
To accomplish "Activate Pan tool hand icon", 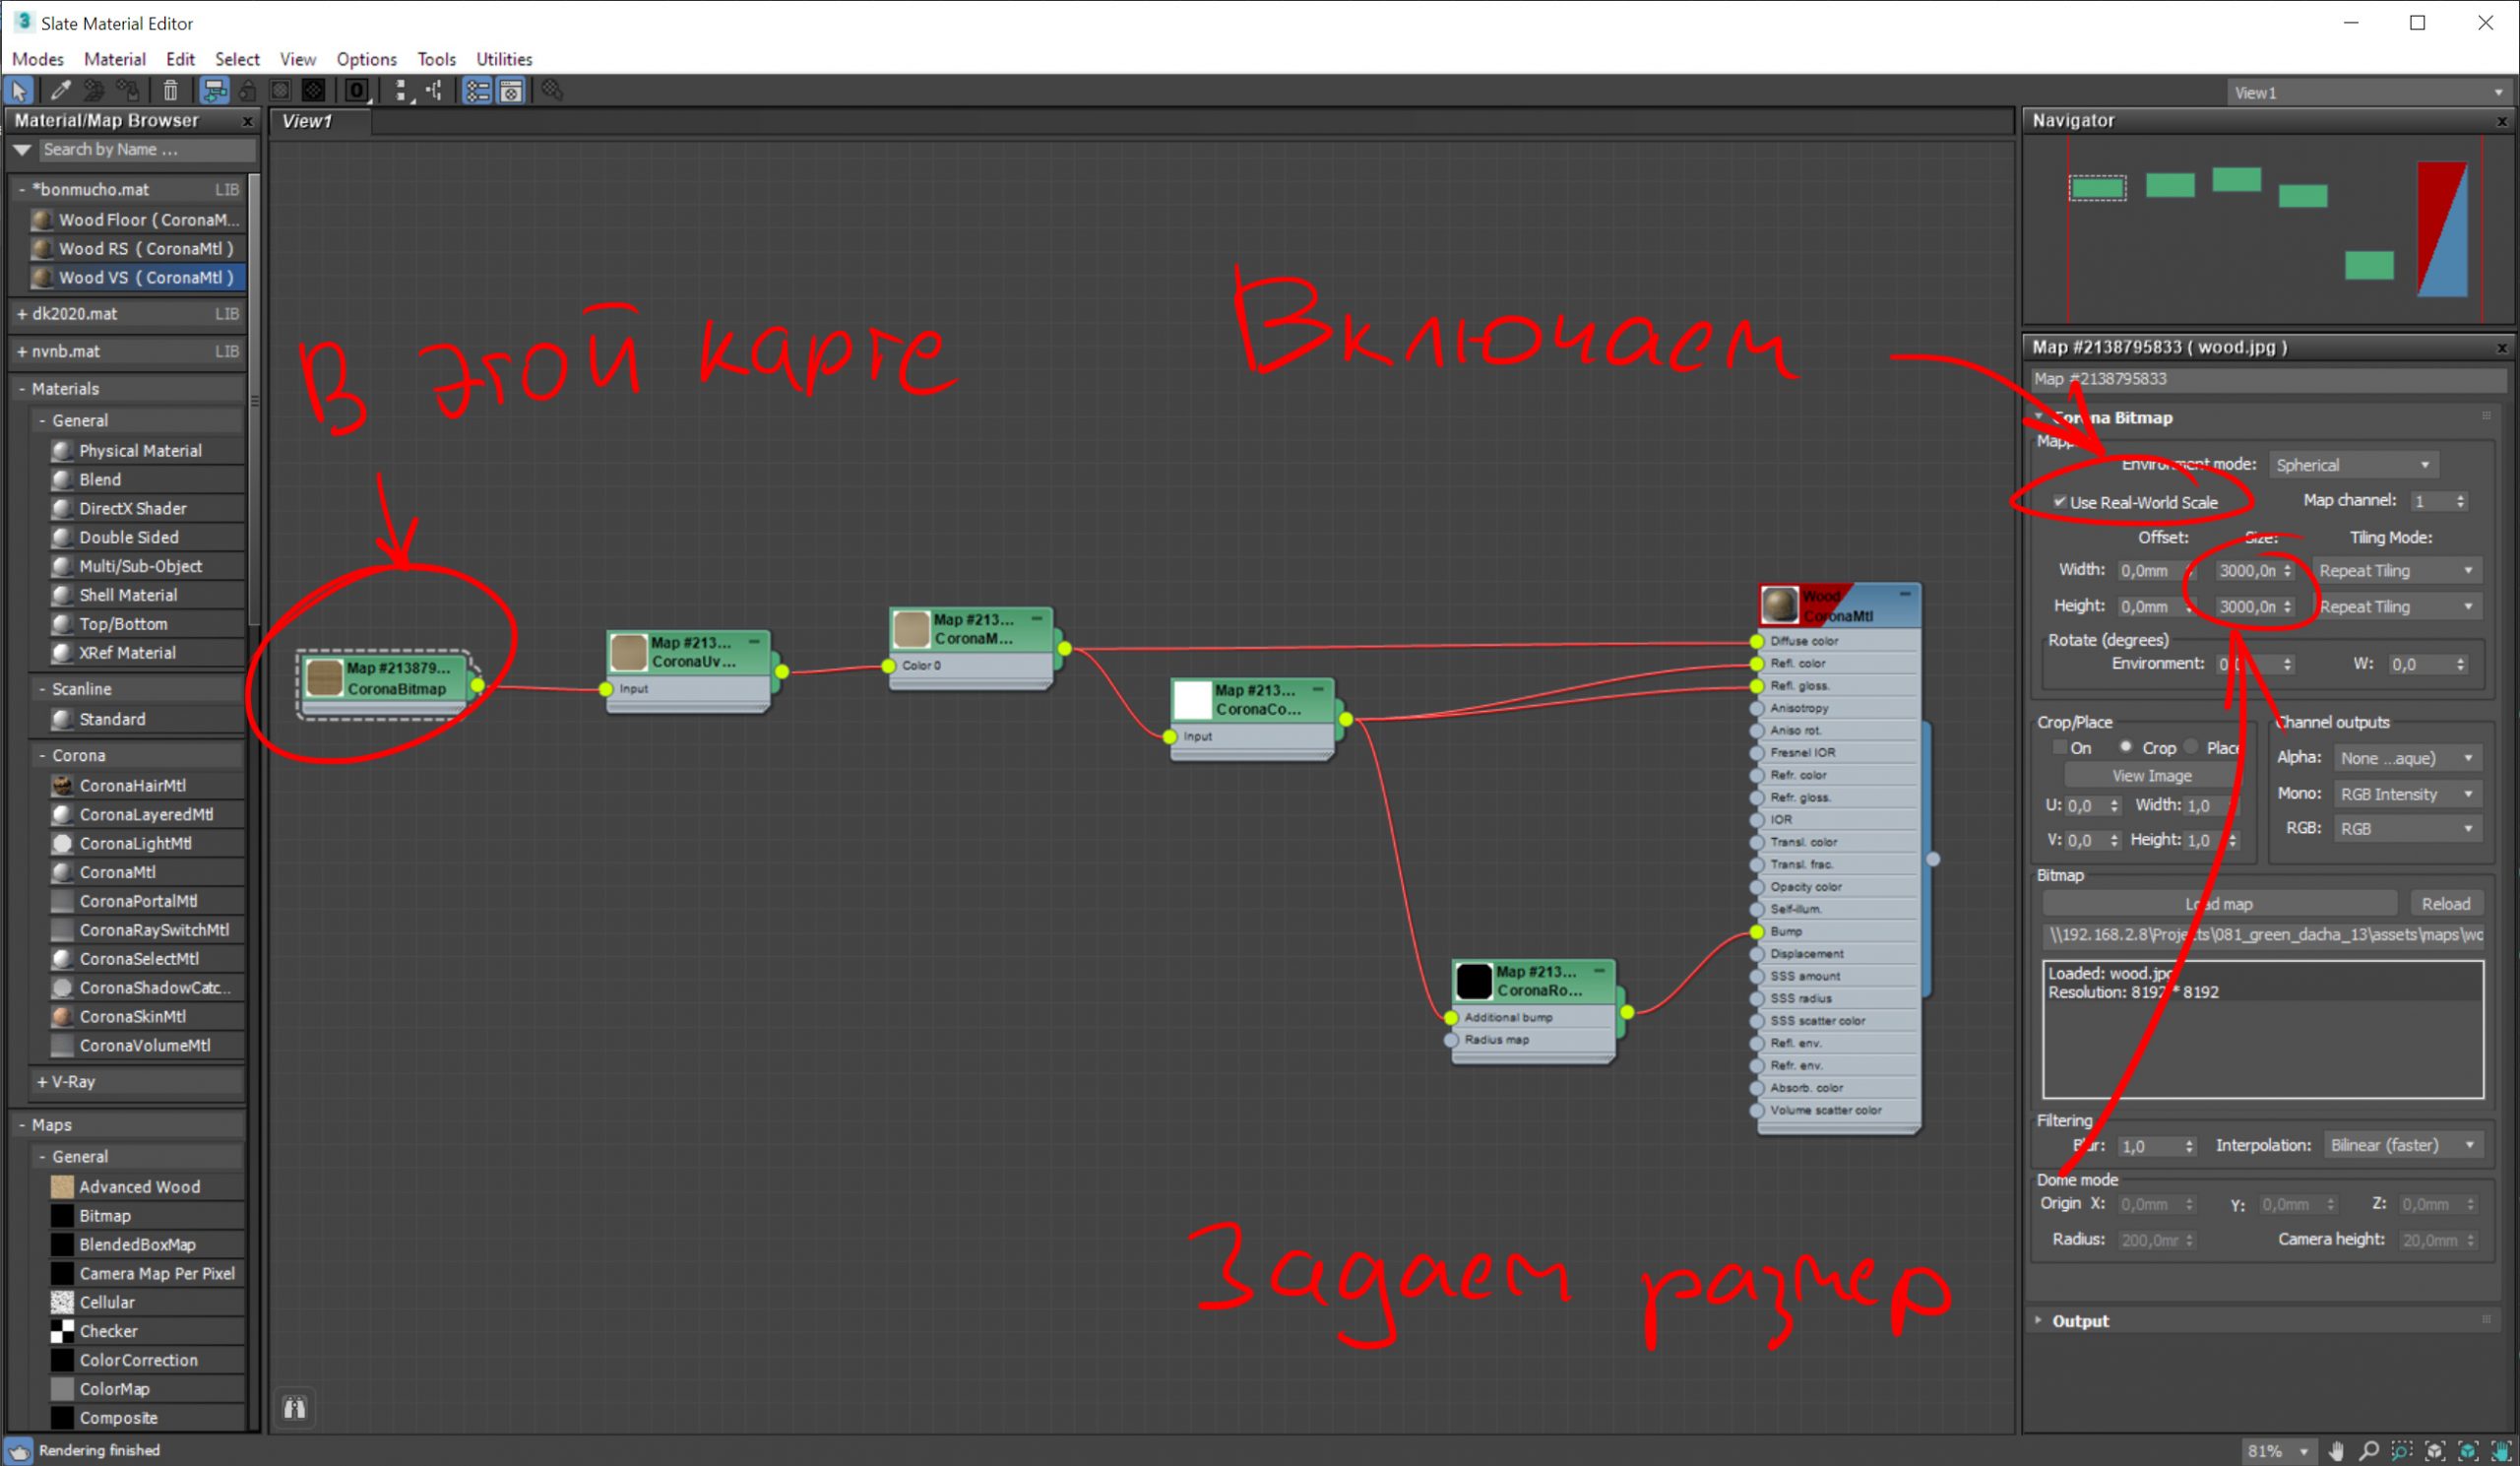I will coord(2336,1450).
